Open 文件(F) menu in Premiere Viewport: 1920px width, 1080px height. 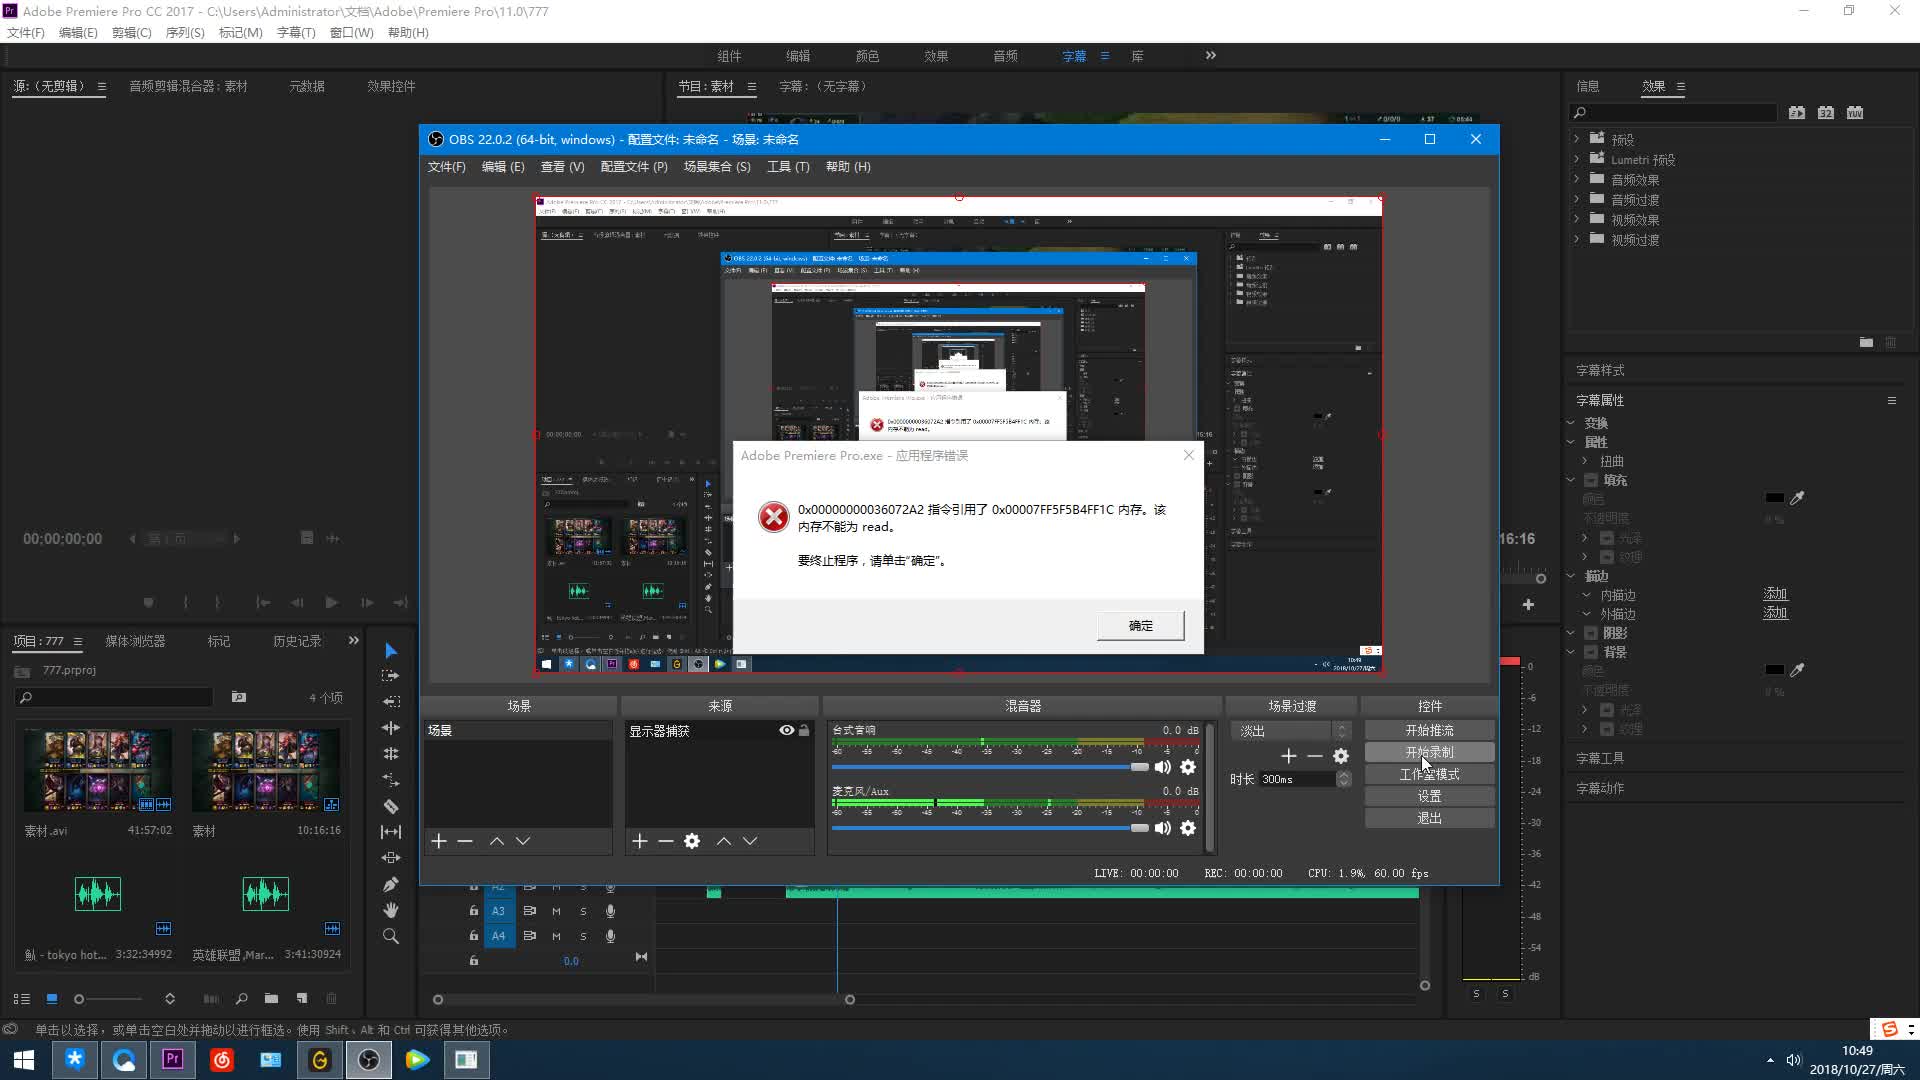pos(26,33)
